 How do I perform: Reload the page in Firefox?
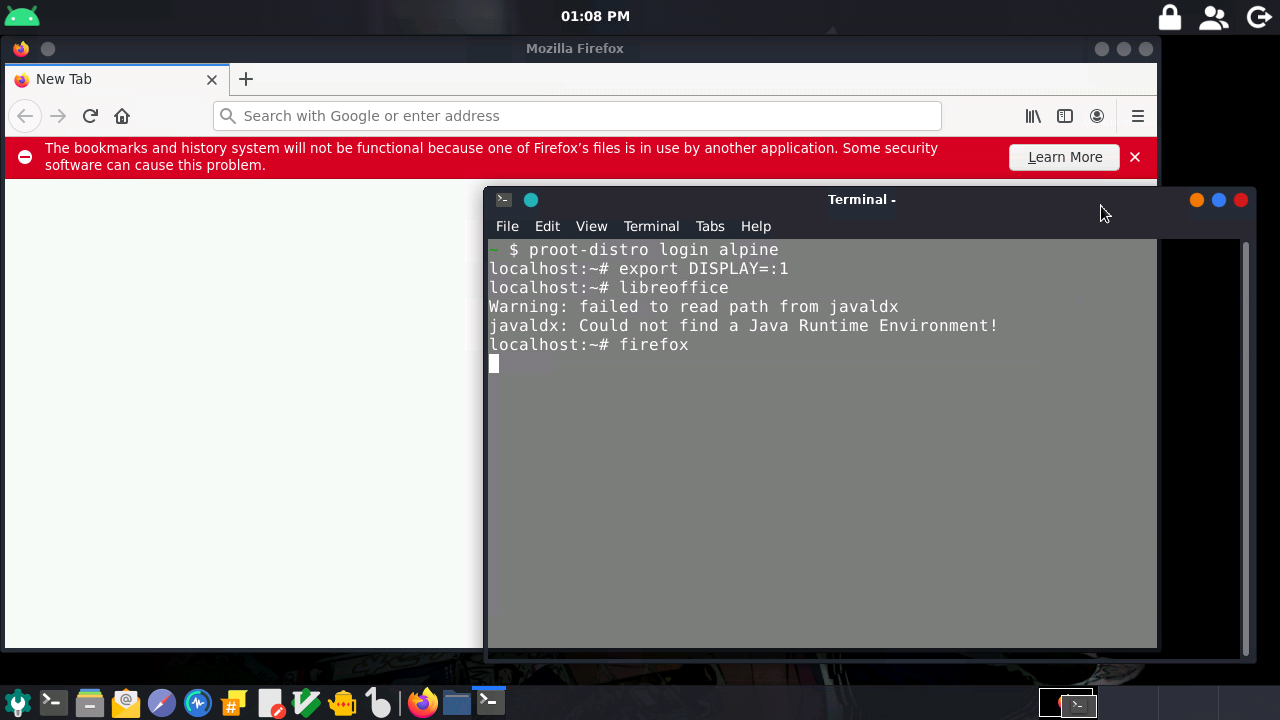90,116
